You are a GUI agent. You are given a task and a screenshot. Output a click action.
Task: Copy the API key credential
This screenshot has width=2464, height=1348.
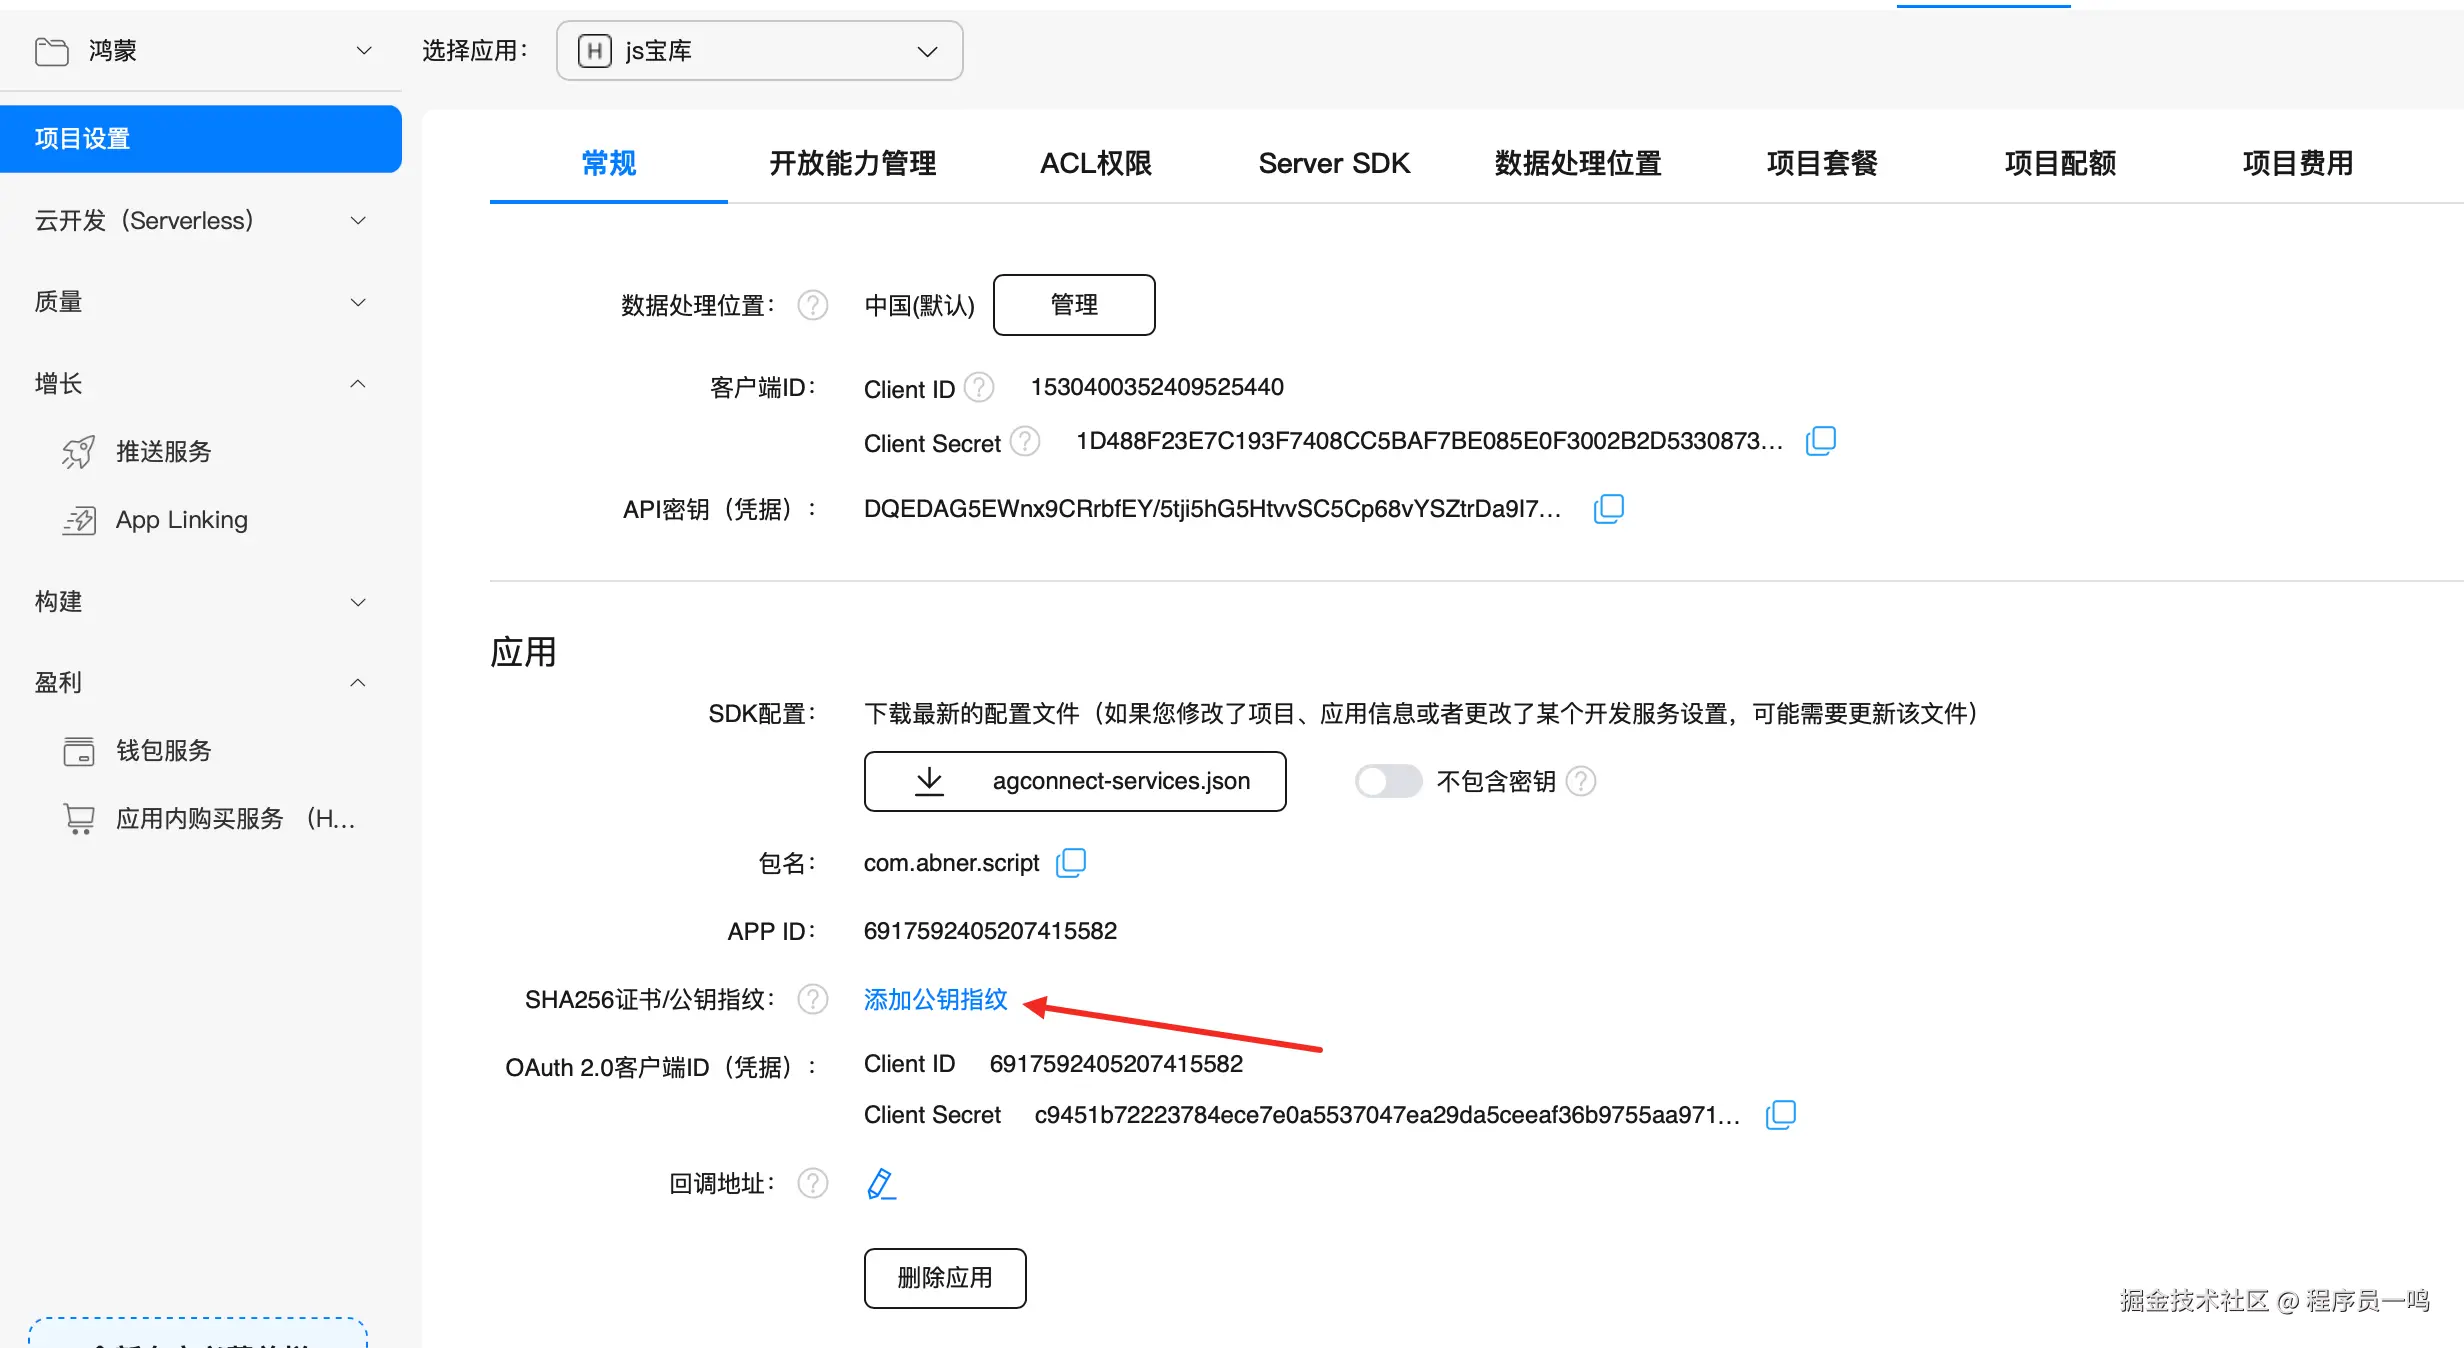(x=1608, y=509)
